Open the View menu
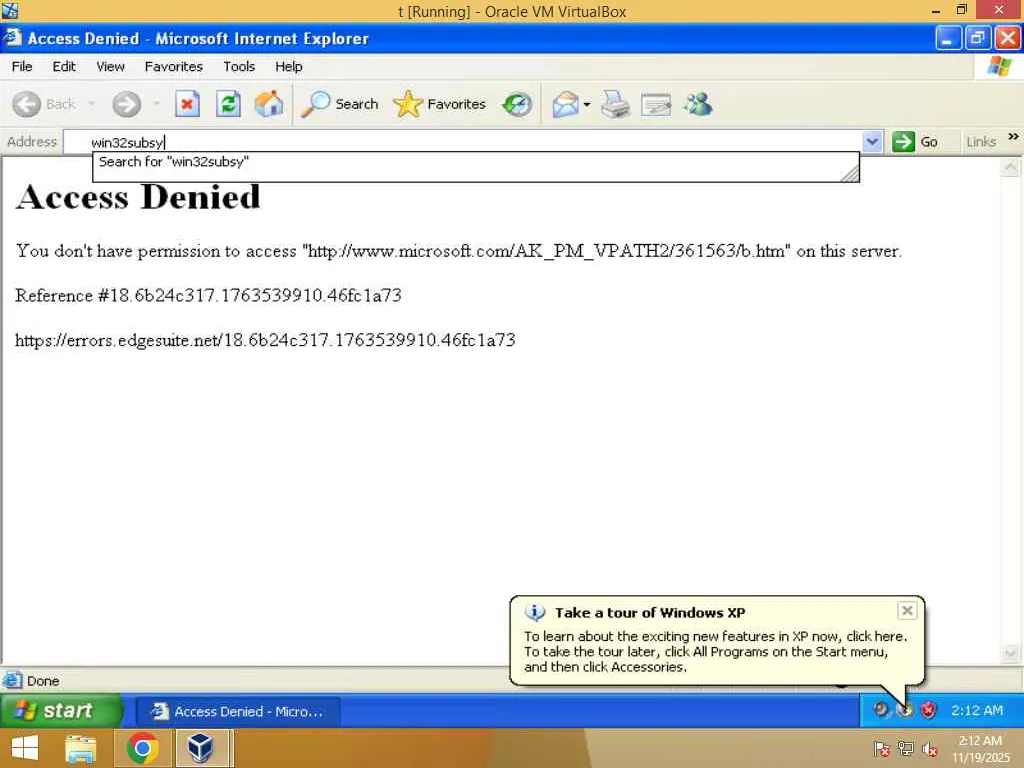The width and height of the screenshot is (1024, 768). [110, 67]
